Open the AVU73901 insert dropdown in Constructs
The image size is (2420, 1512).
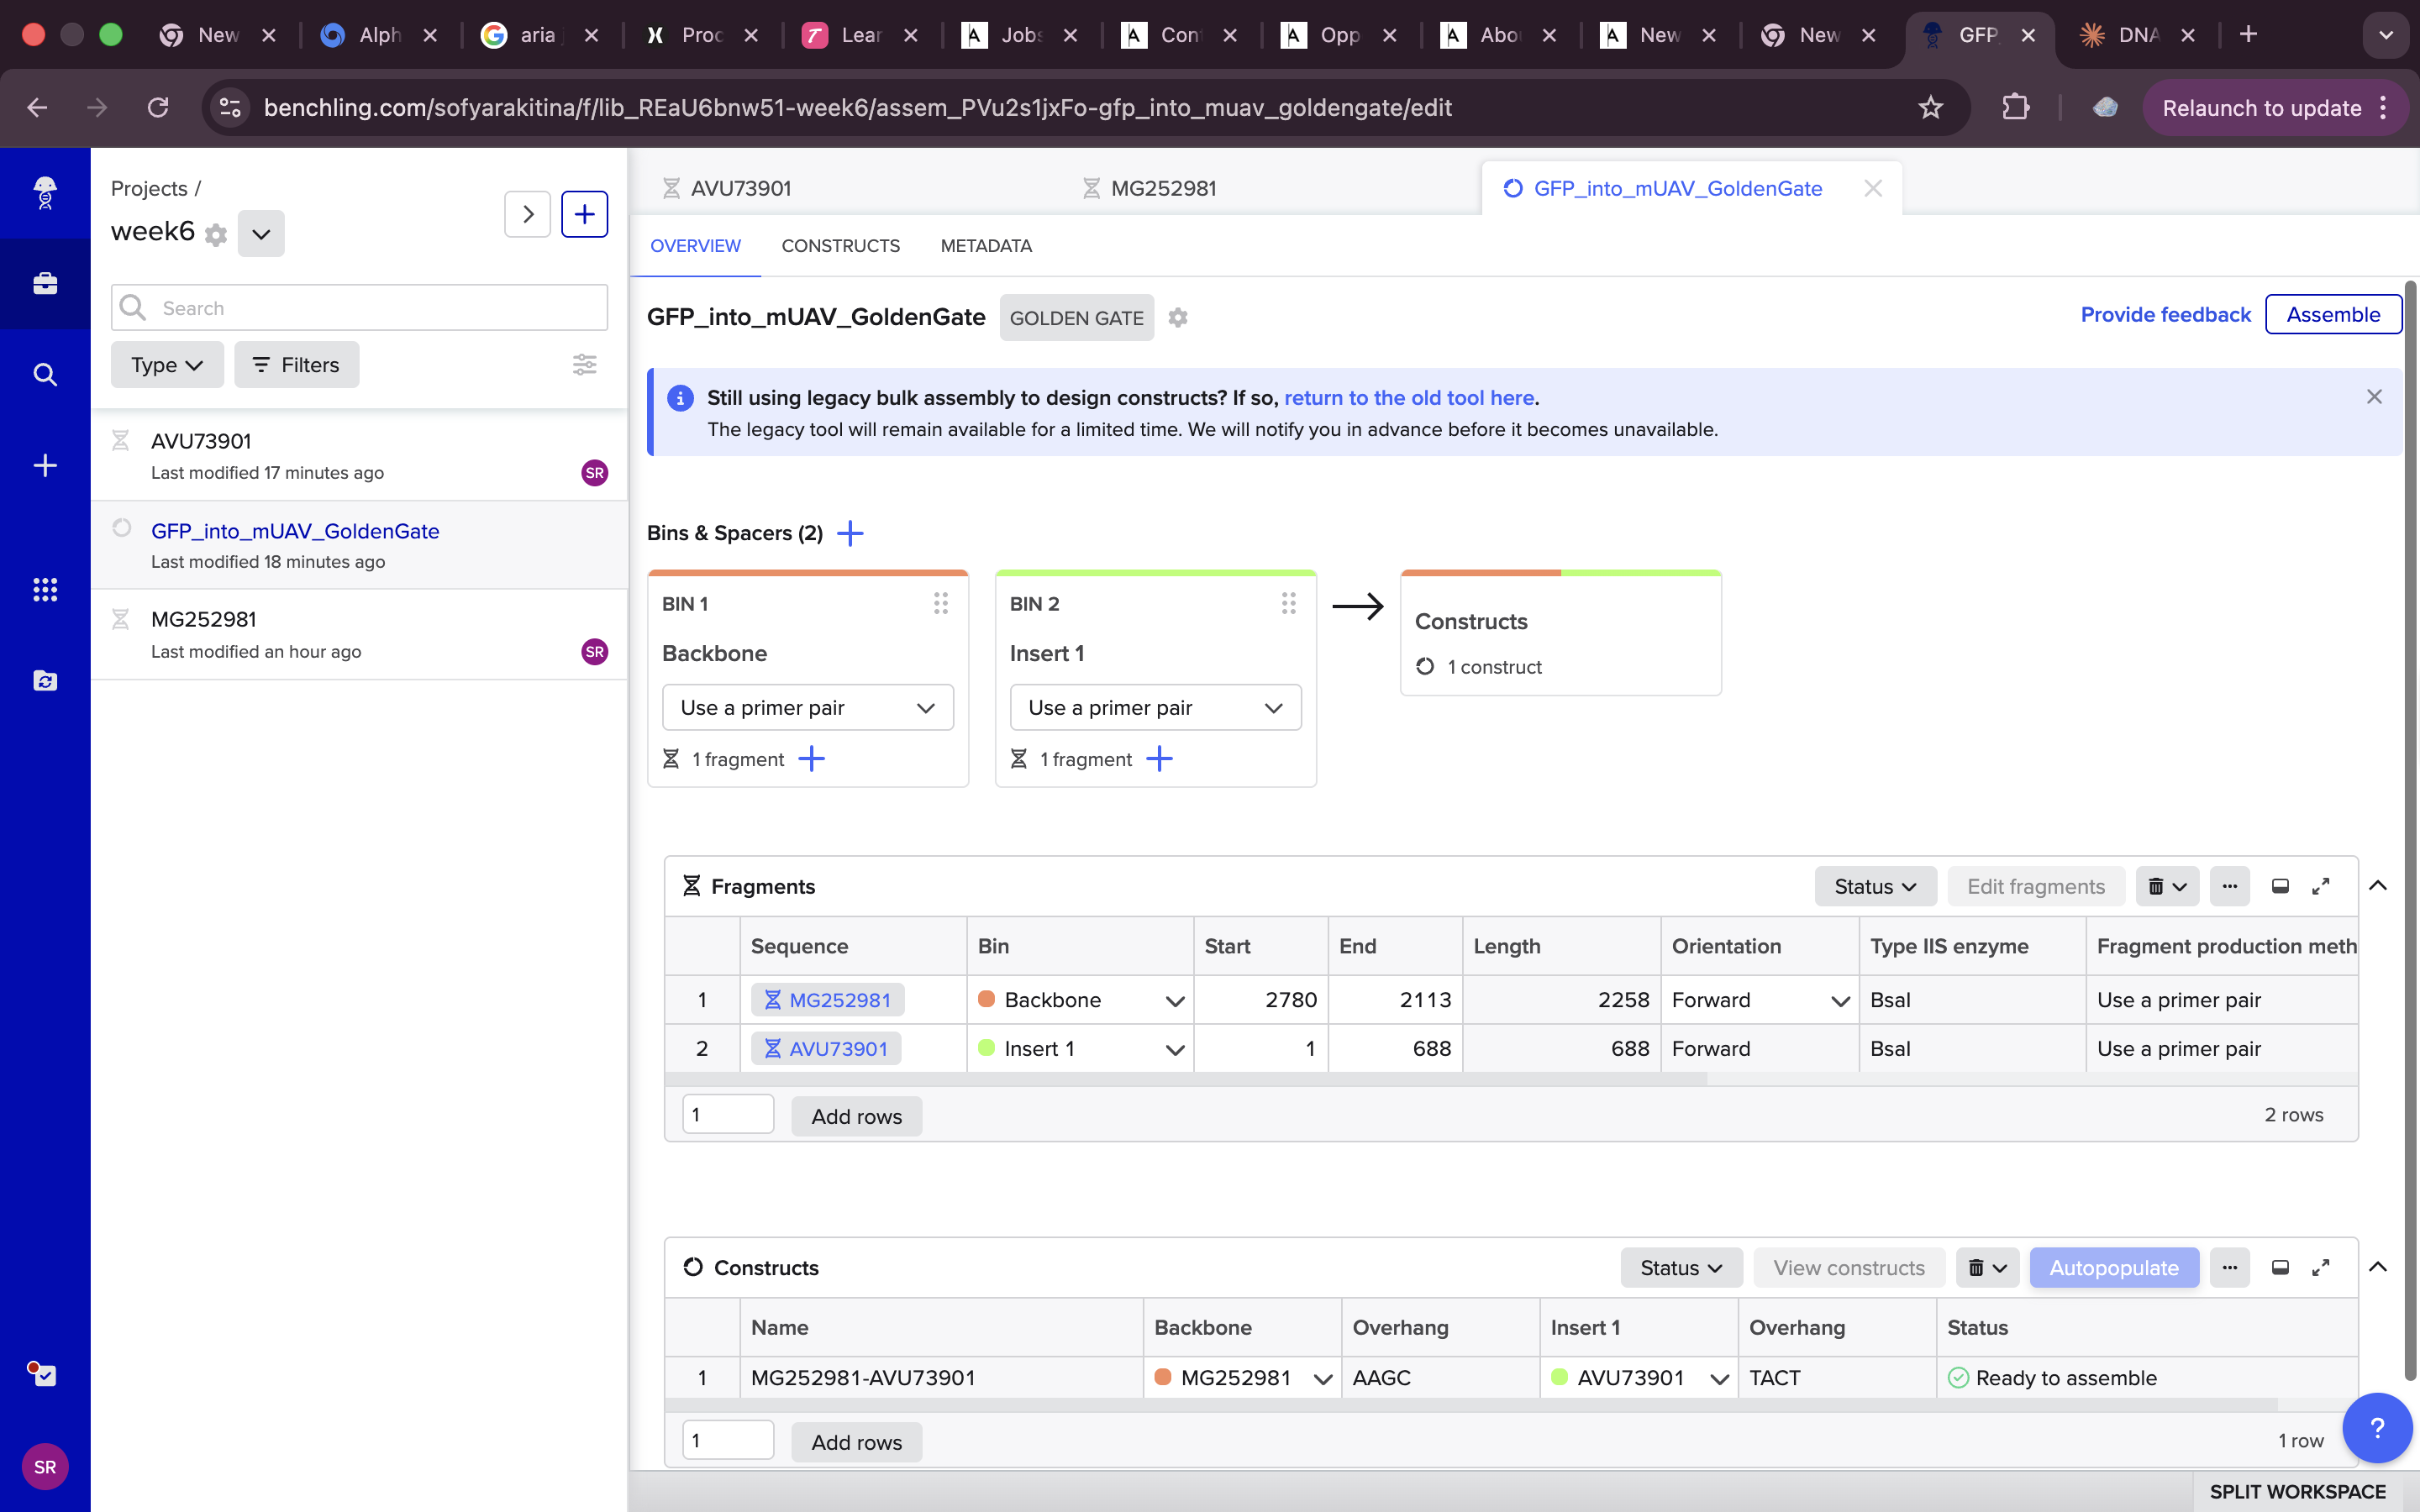(x=1719, y=1379)
